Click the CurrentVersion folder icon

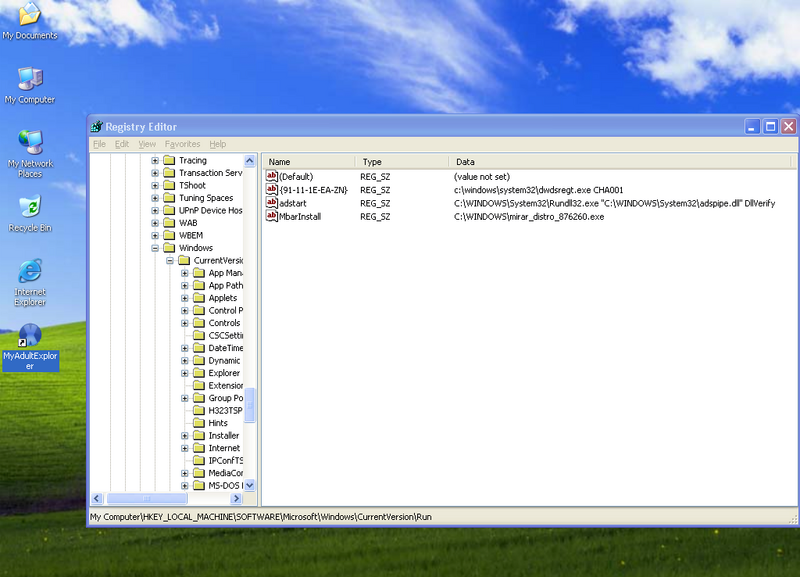click(x=184, y=260)
